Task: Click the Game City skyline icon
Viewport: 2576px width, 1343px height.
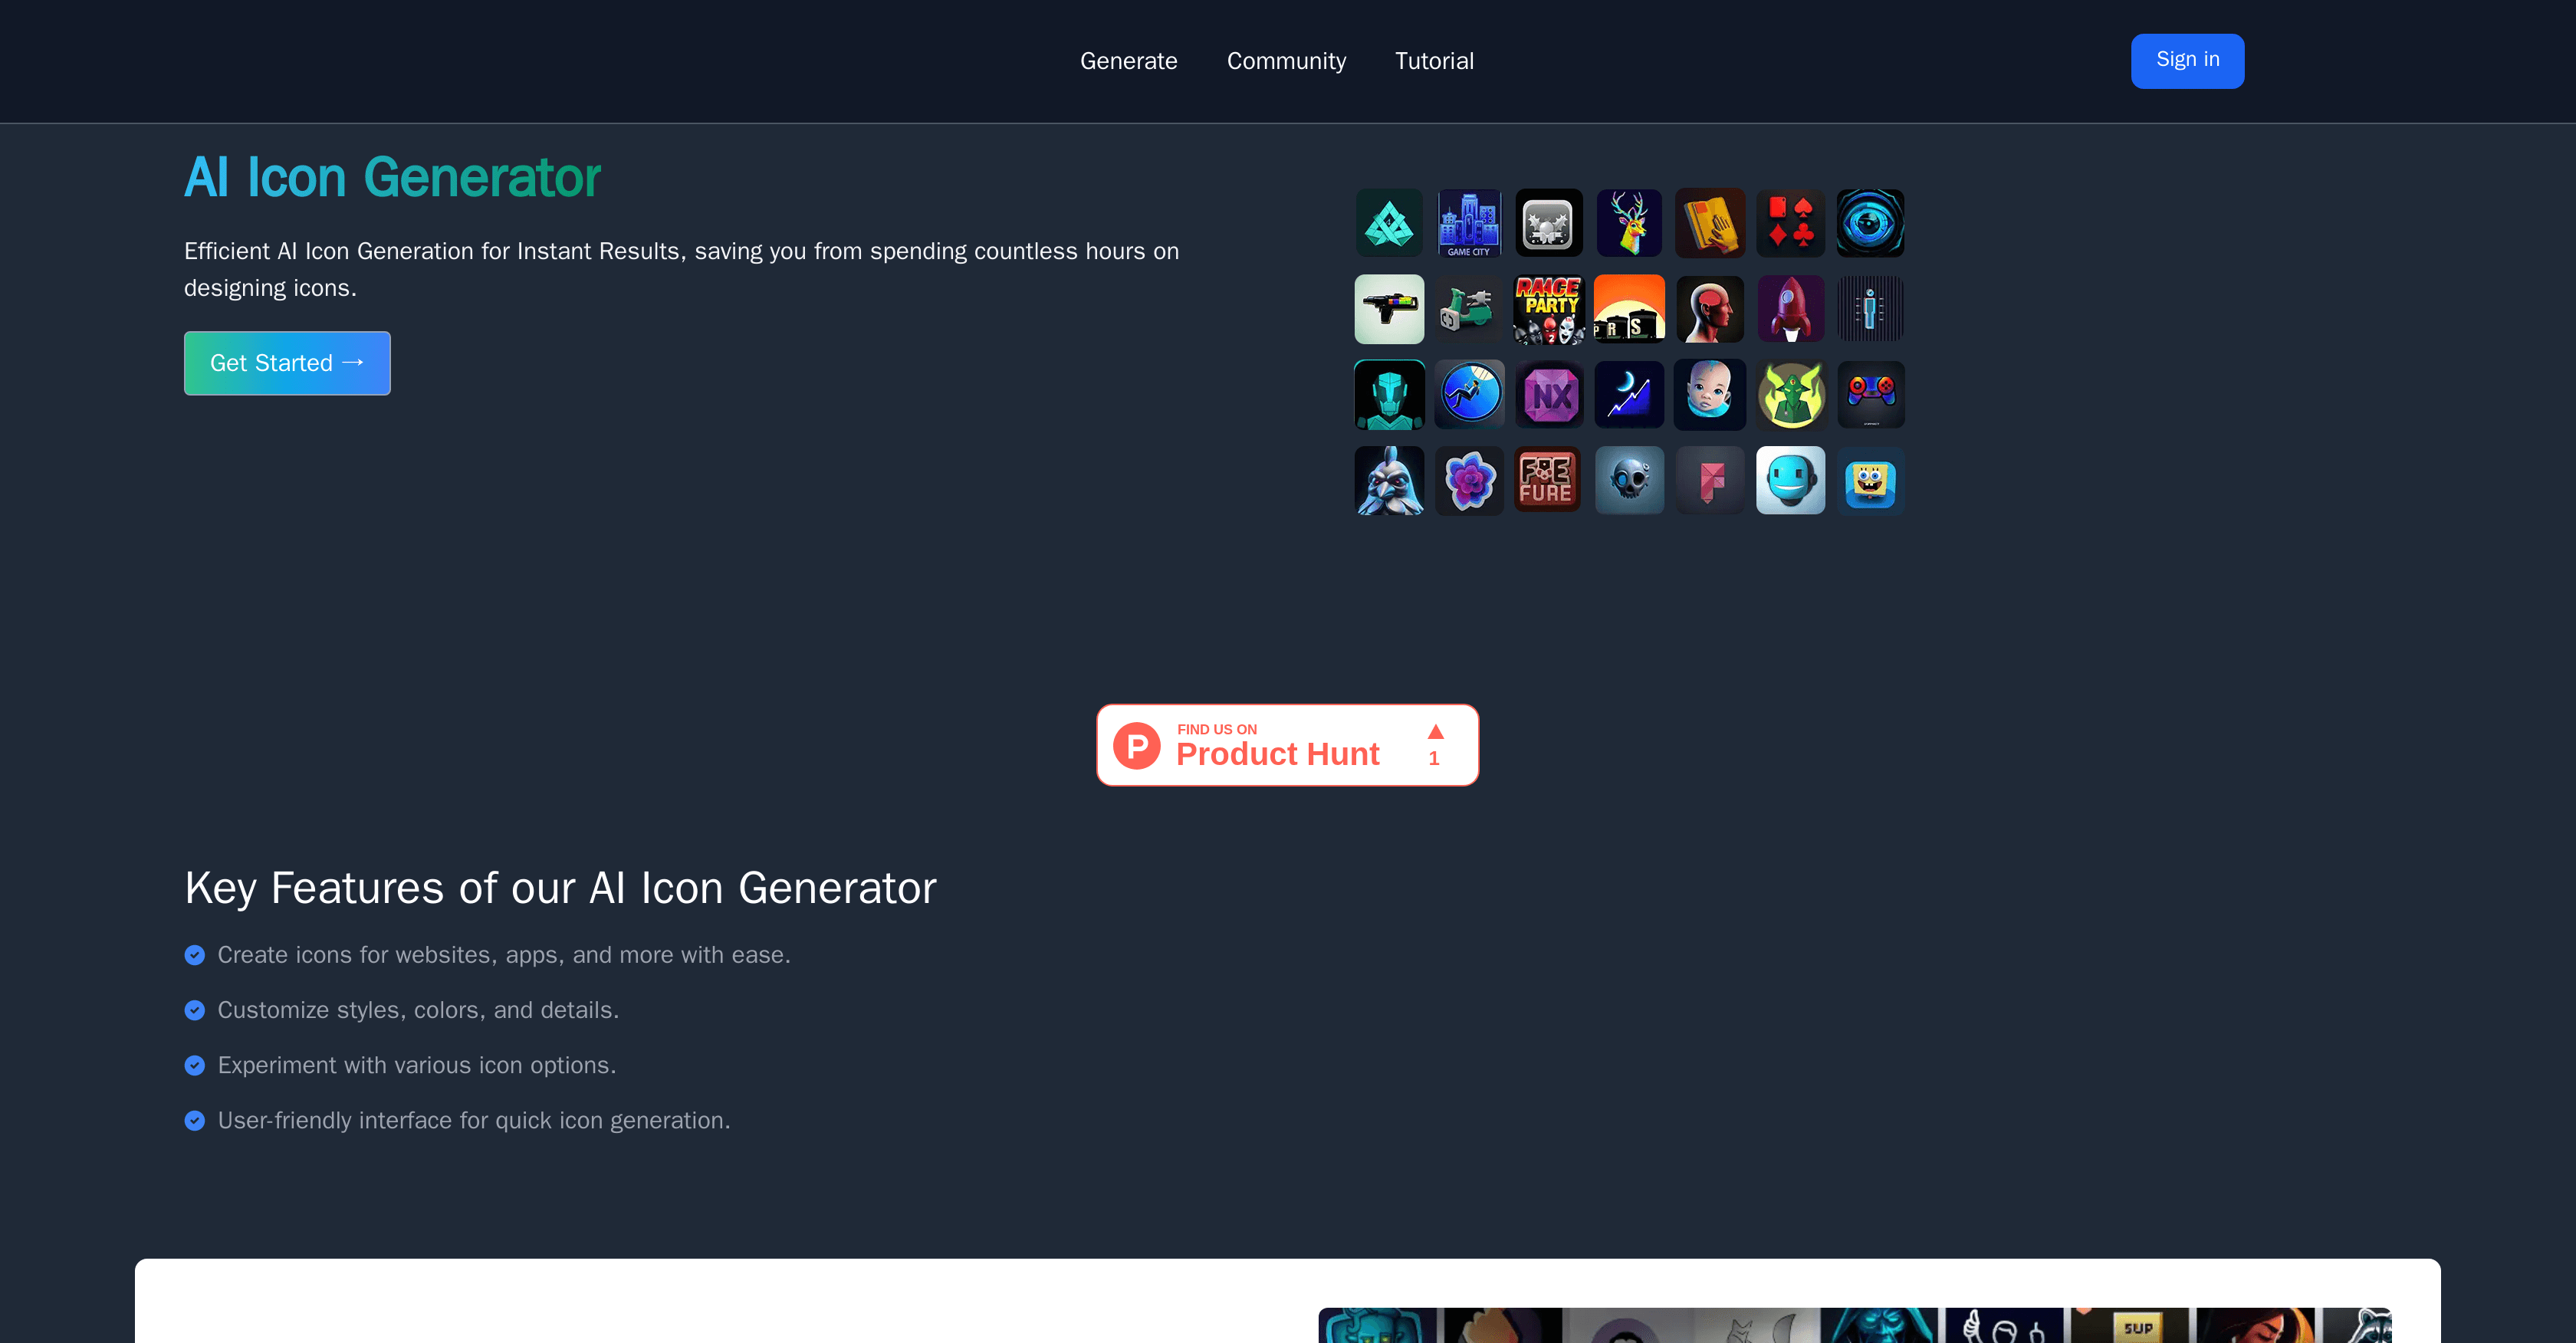Action: pyautogui.click(x=1469, y=223)
